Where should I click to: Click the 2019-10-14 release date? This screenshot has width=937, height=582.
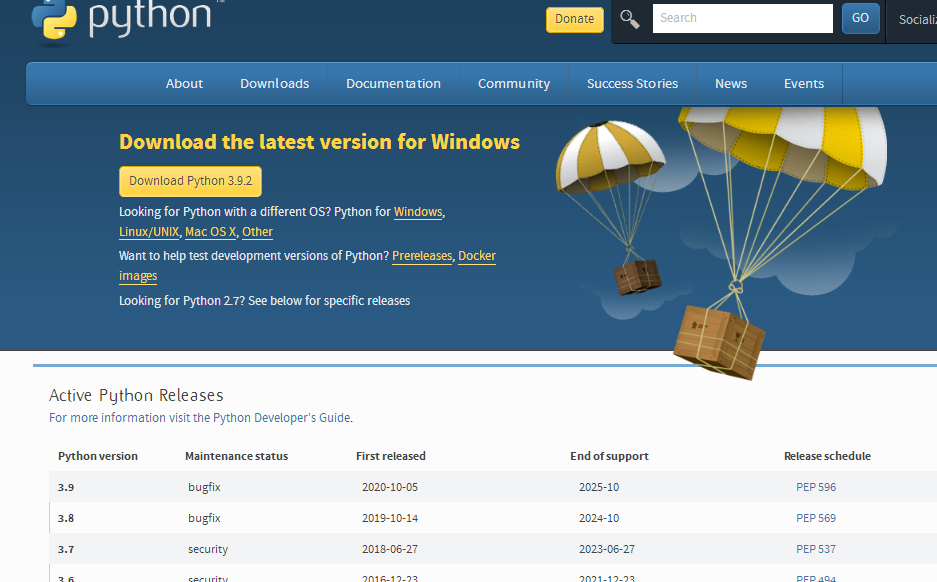tap(390, 518)
